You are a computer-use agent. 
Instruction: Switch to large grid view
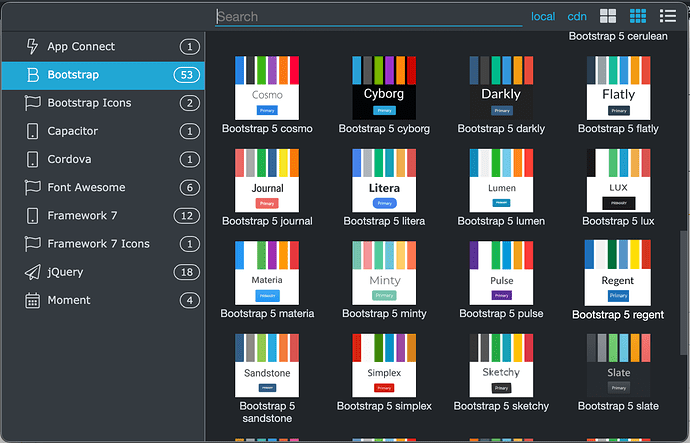pyautogui.click(x=608, y=16)
